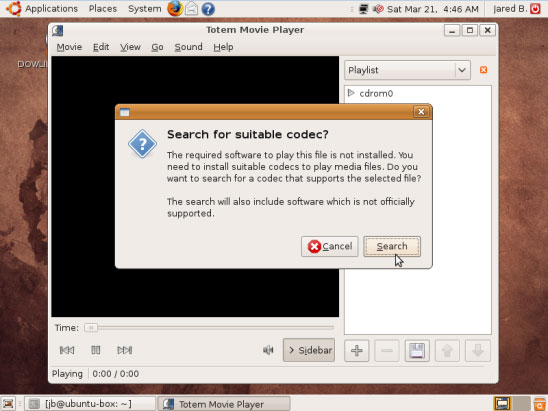Move playlist item up
The width and height of the screenshot is (548, 411).
coord(447,351)
